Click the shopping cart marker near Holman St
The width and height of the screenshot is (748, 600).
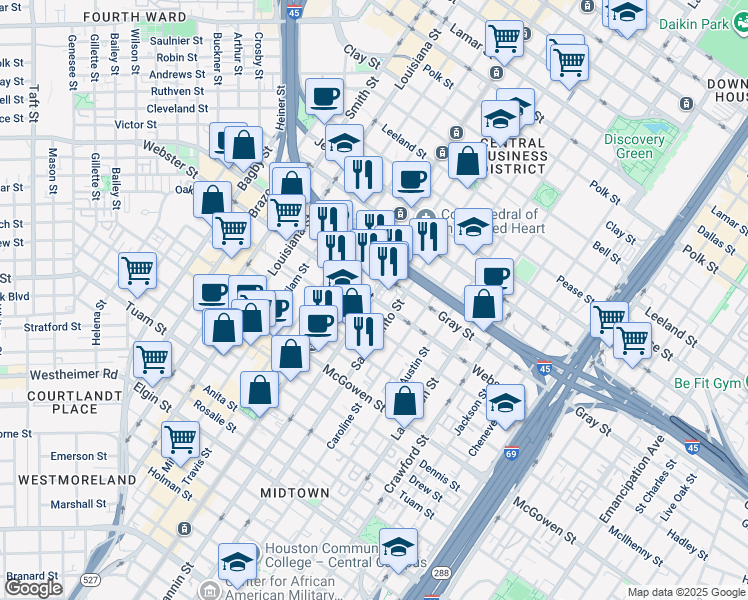180,438
